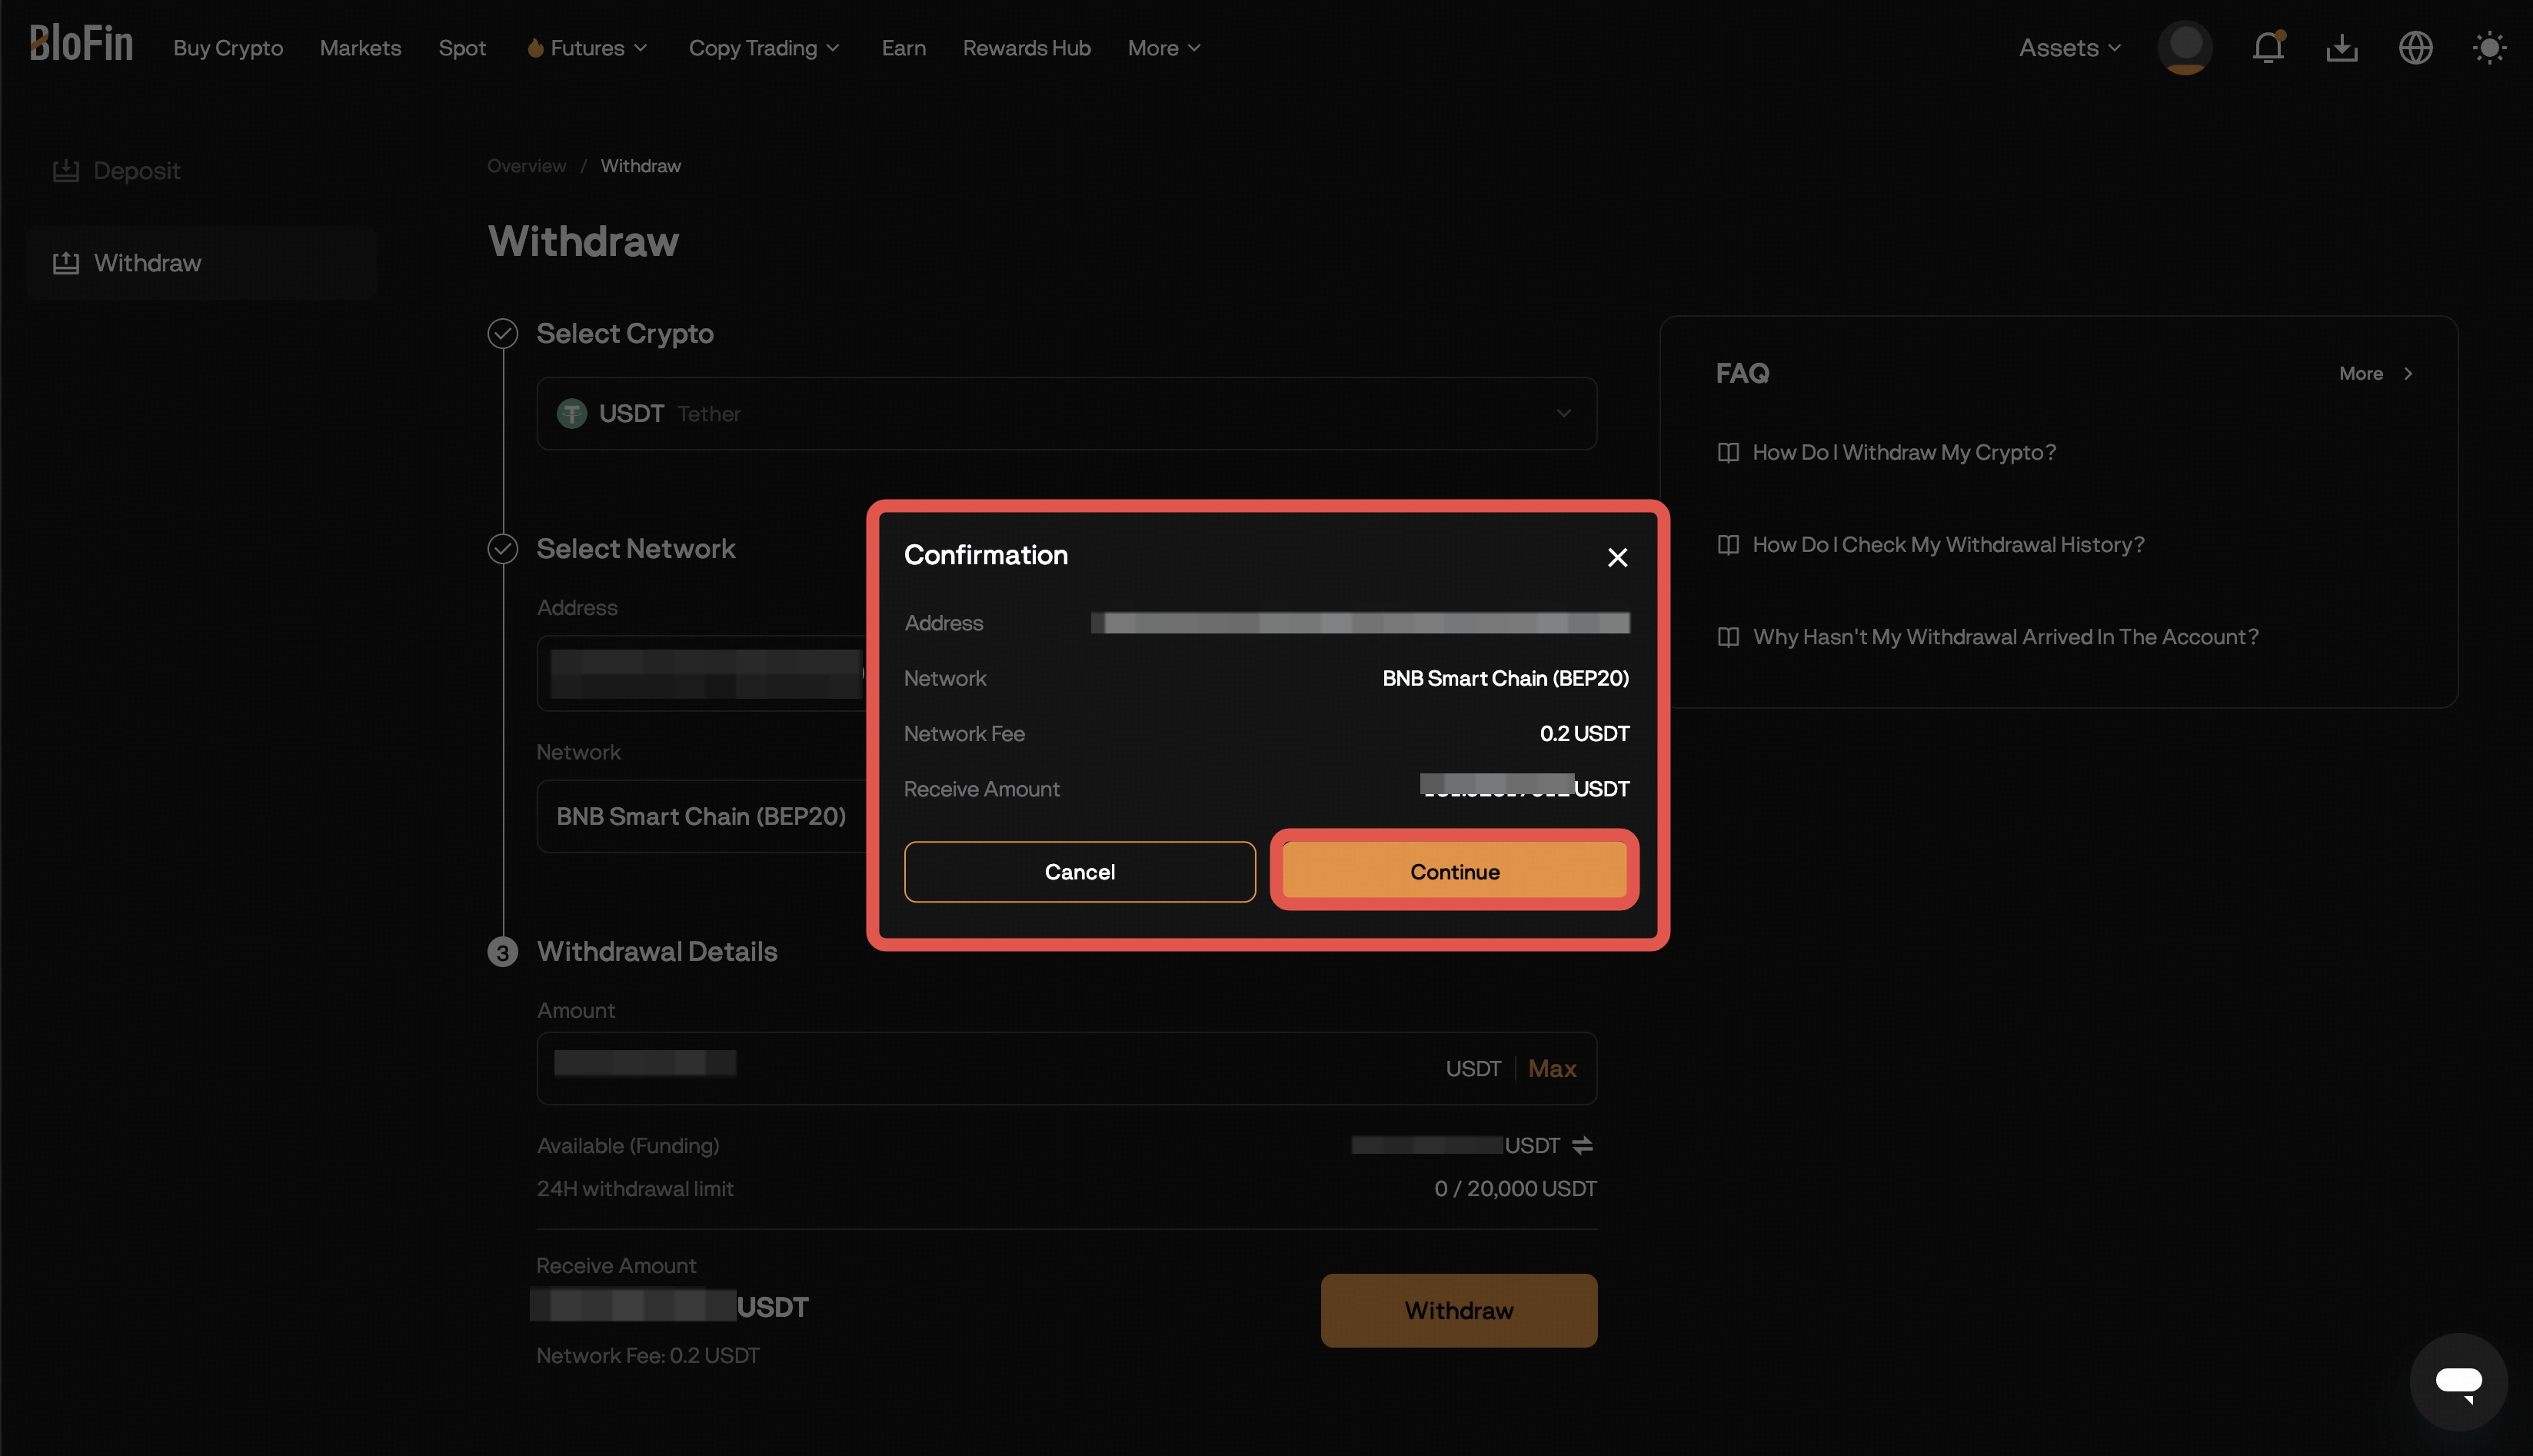Toggle light mode with the sun icon

(2489, 47)
